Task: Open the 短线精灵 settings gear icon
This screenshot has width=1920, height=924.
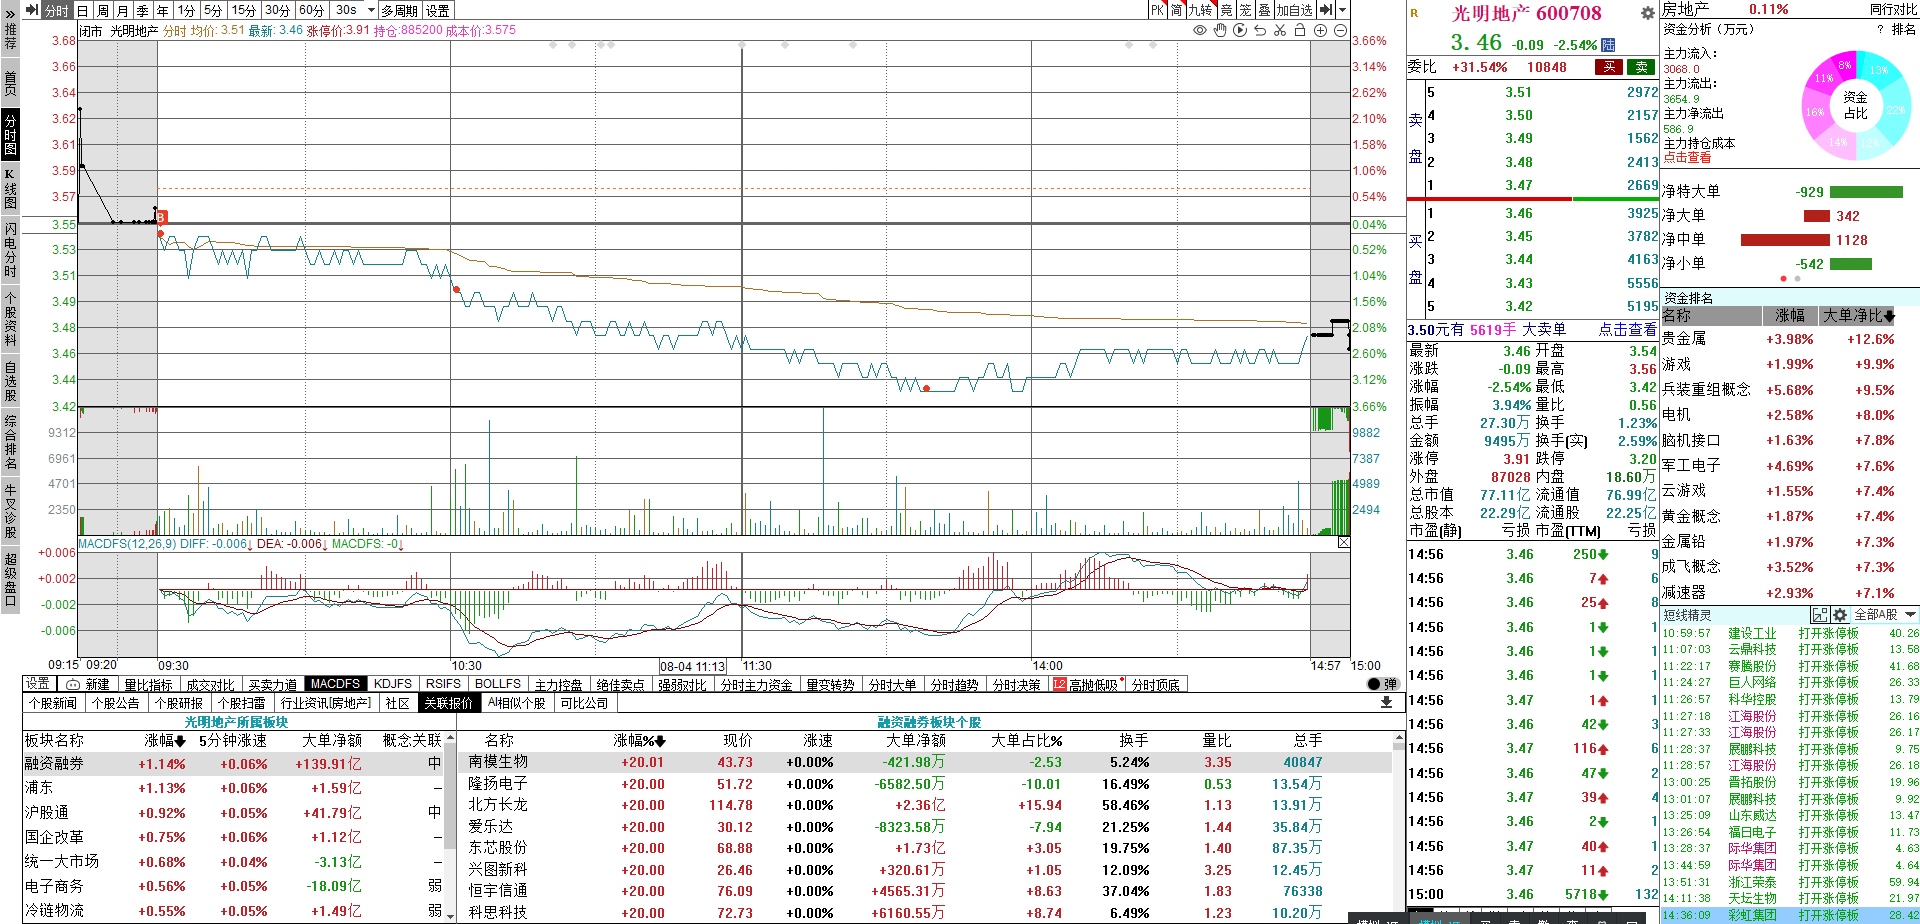Action: tap(1839, 615)
